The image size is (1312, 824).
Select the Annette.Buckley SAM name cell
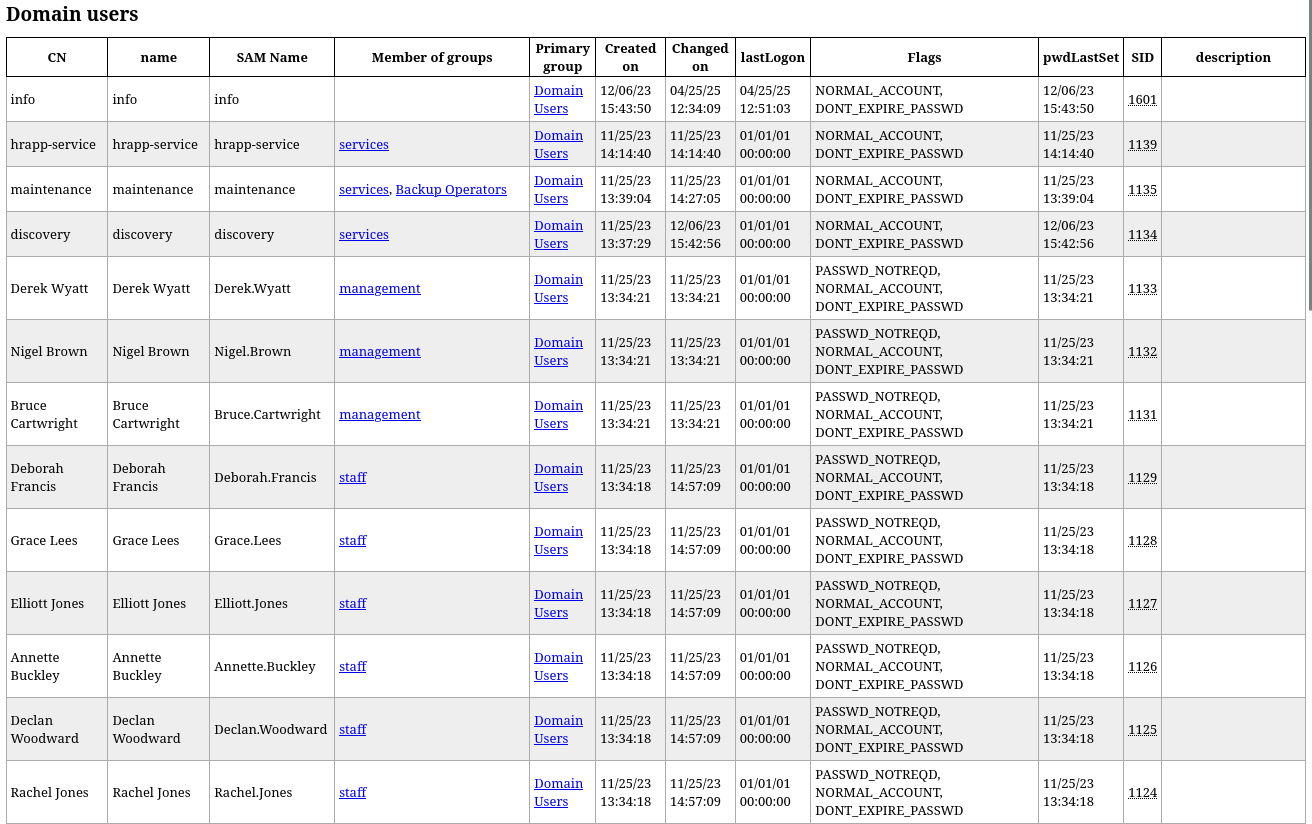click(x=272, y=666)
